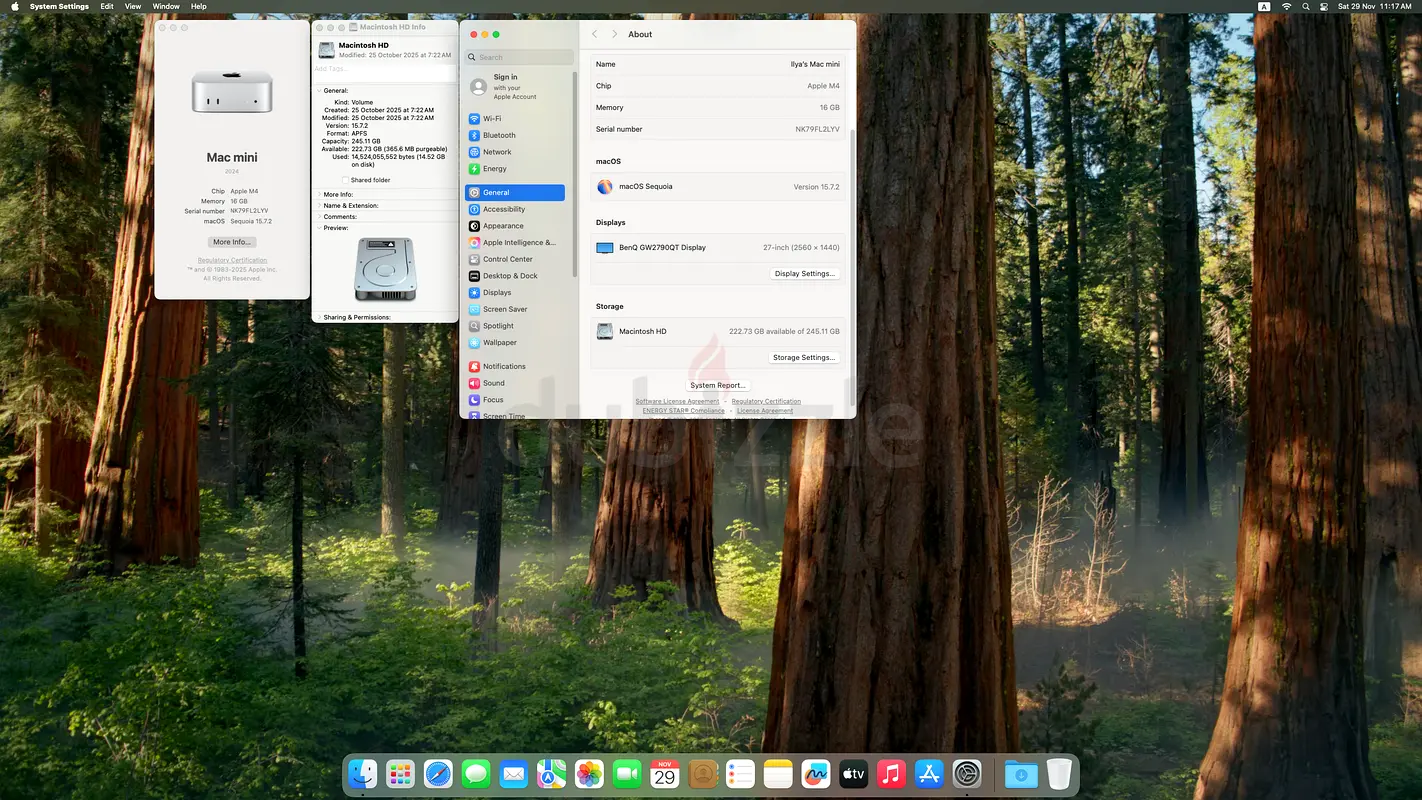Collapse the General section in Info window
The width and height of the screenshot is (1422, 800).
(x=319, y=90)
